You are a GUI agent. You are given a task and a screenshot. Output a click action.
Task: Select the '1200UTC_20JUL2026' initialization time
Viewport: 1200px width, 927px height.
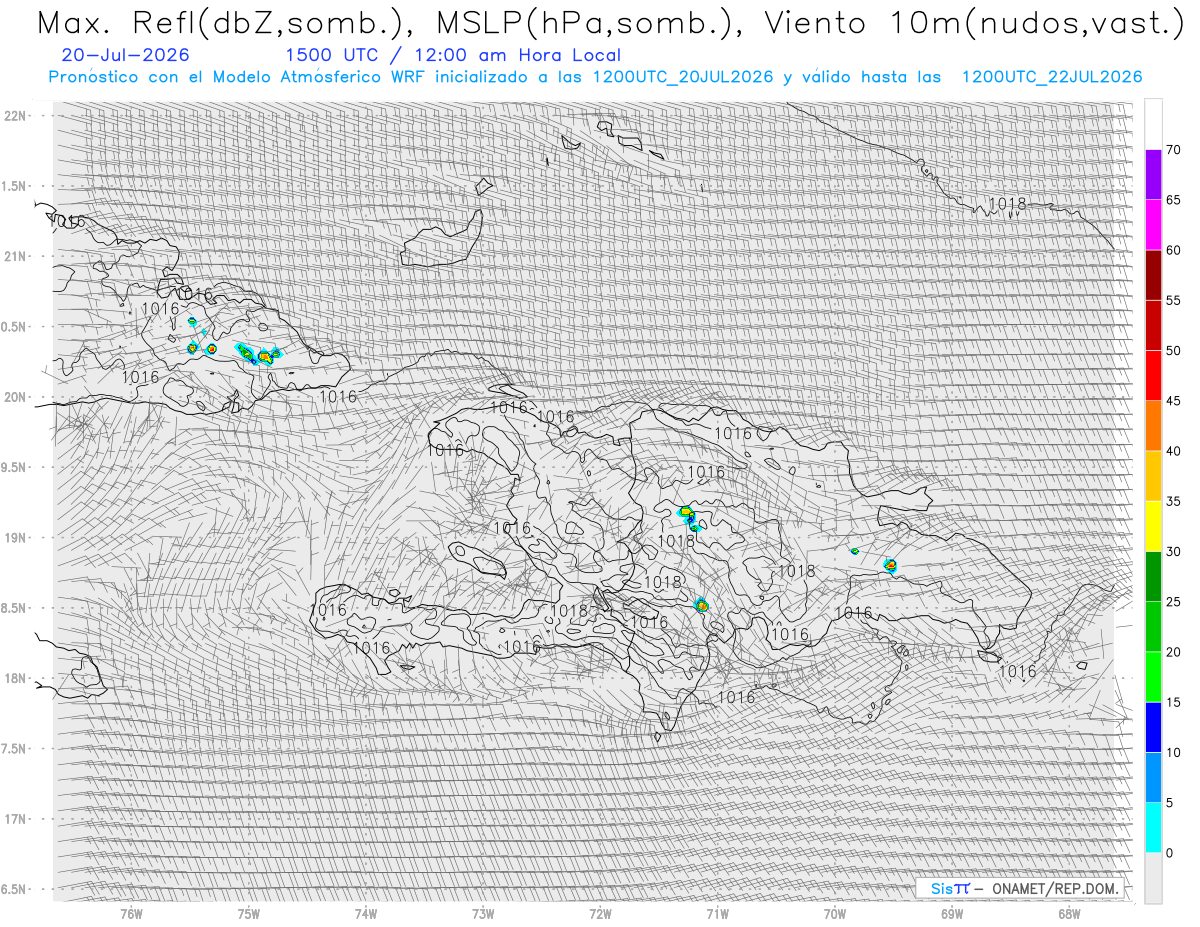click(x=683, y=77)
